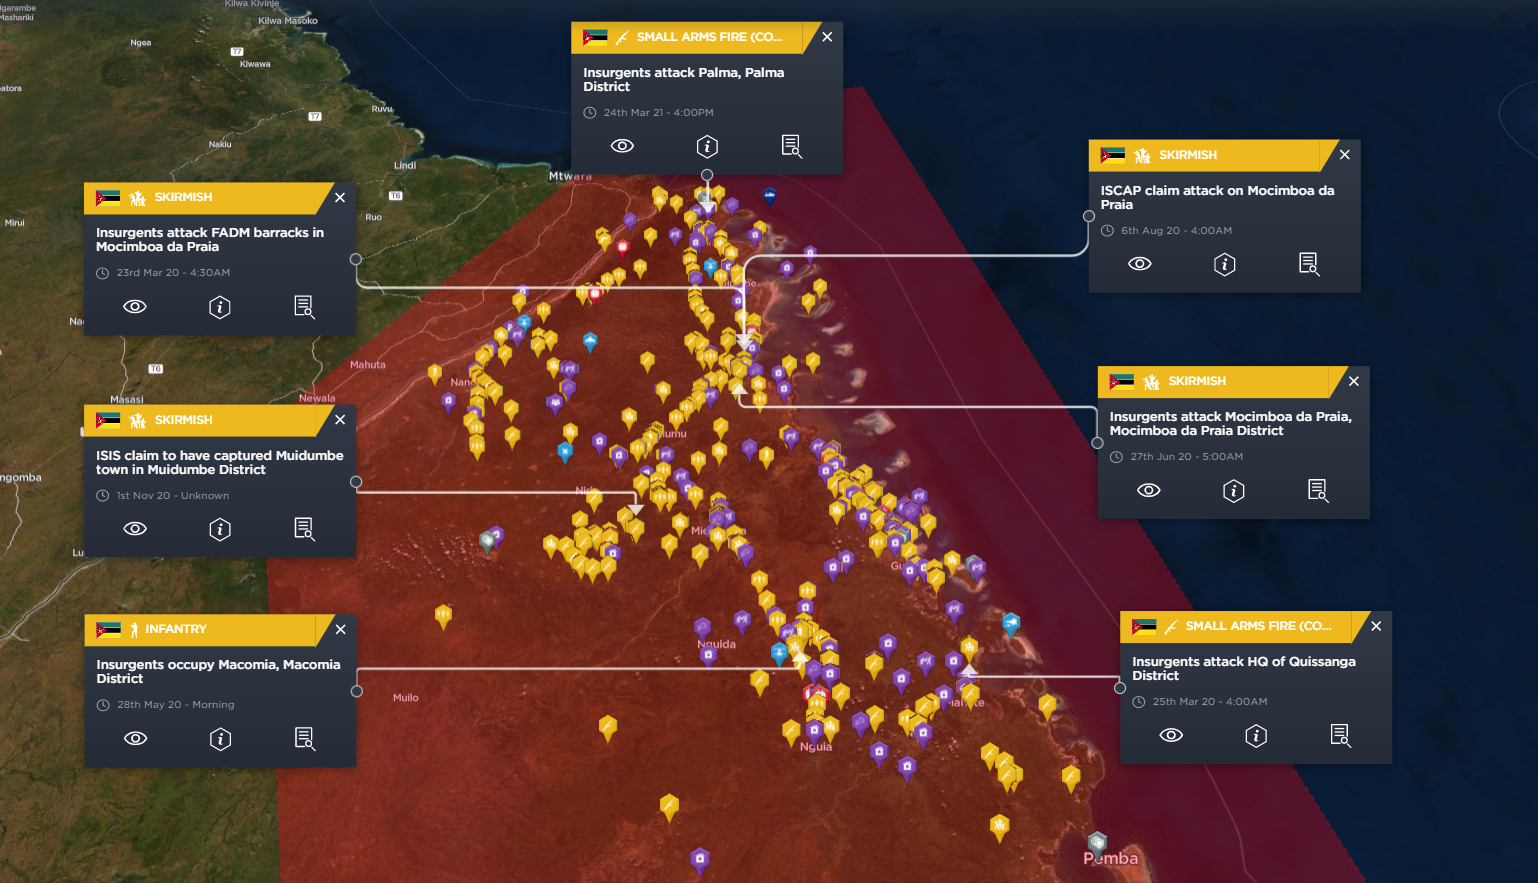
Task: Click '1st Nov 20 - Unknown' timestamp
Action: point(173,496)
